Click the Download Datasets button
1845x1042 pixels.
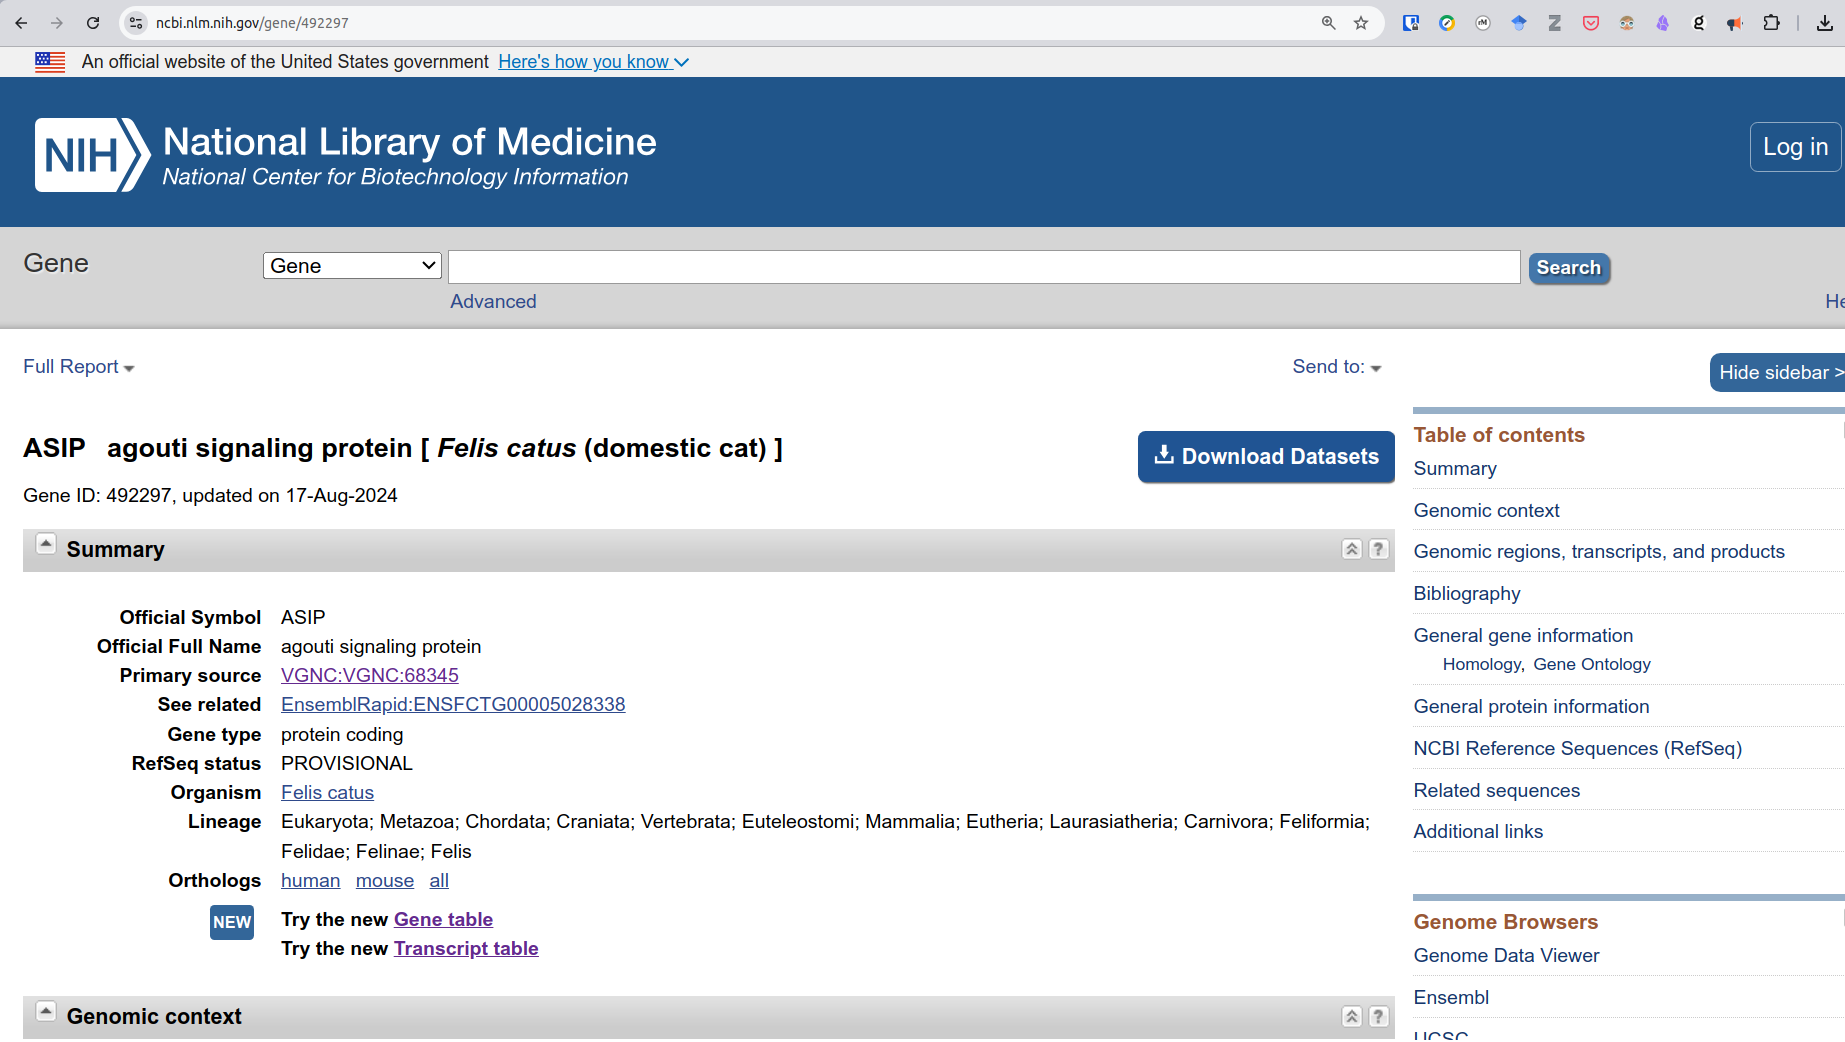(x=1266, y=457)
